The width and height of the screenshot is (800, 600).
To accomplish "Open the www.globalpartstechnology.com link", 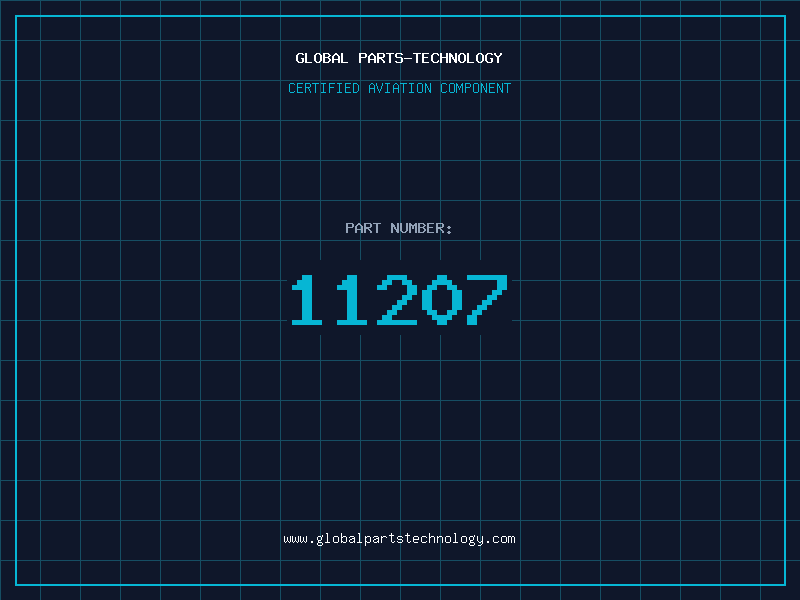I will [x=399, y=539].
